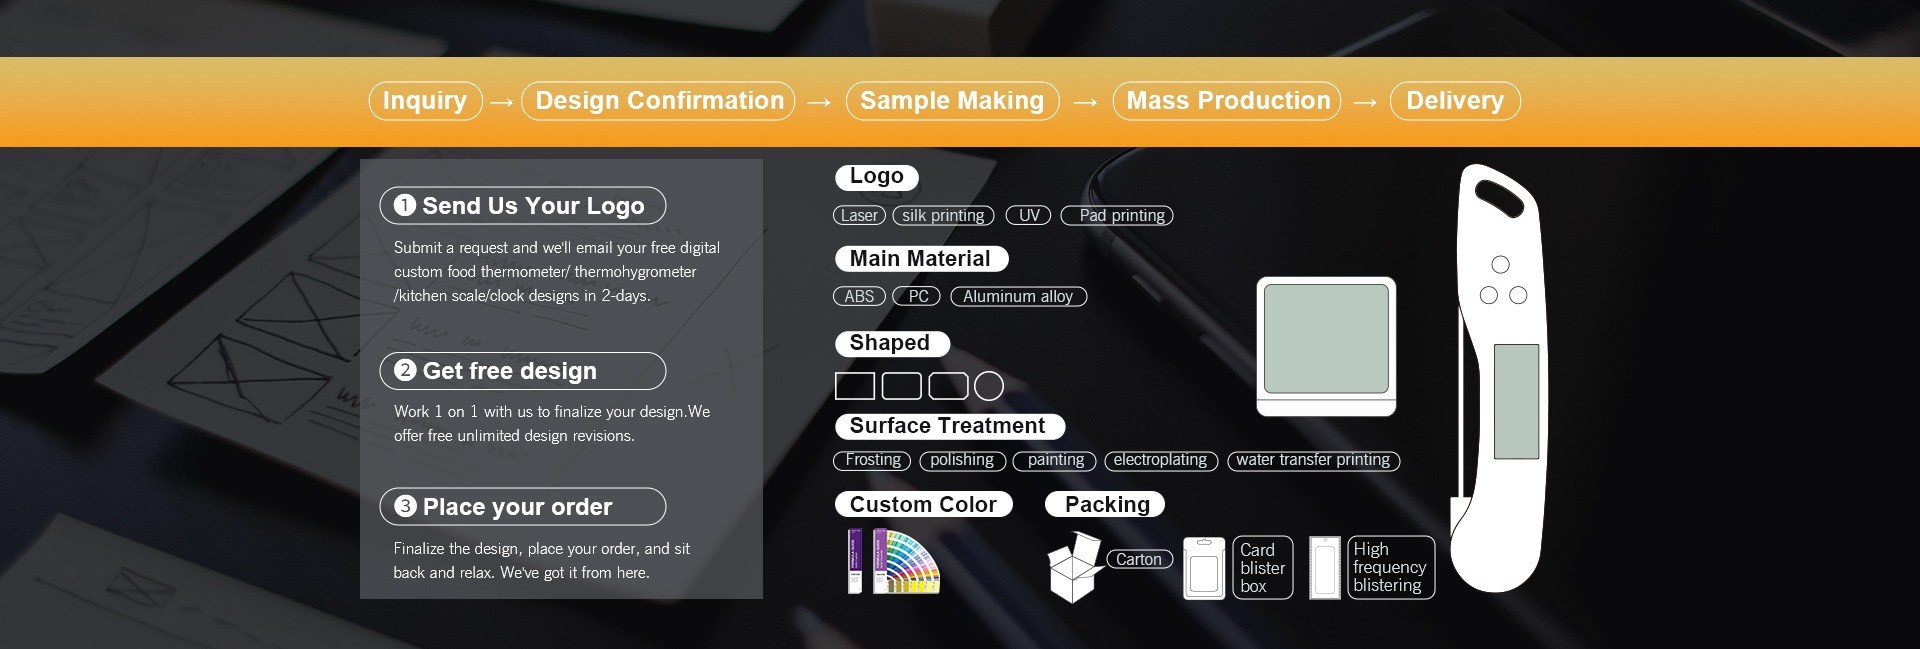Select Card blister box label
1920x649 pixels.
(x=1263, y=568)
